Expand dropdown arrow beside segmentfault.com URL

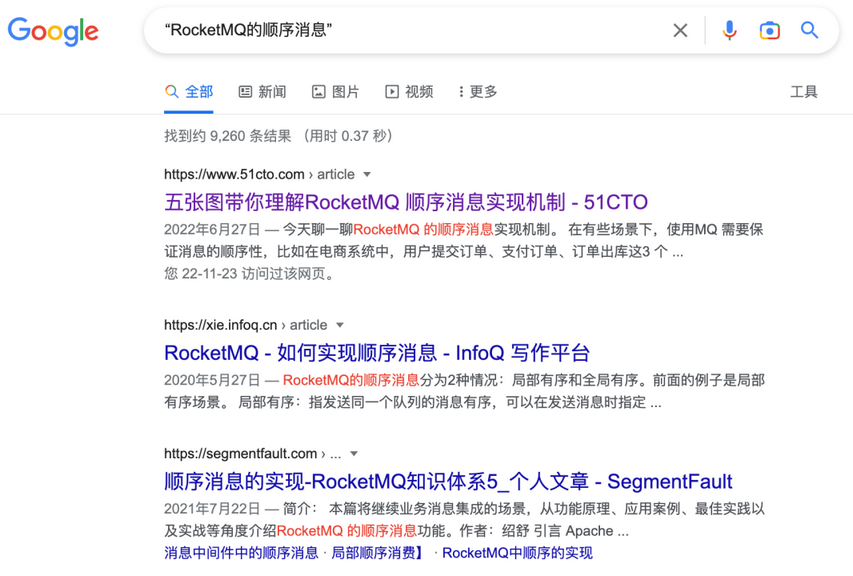click(354, 454)
